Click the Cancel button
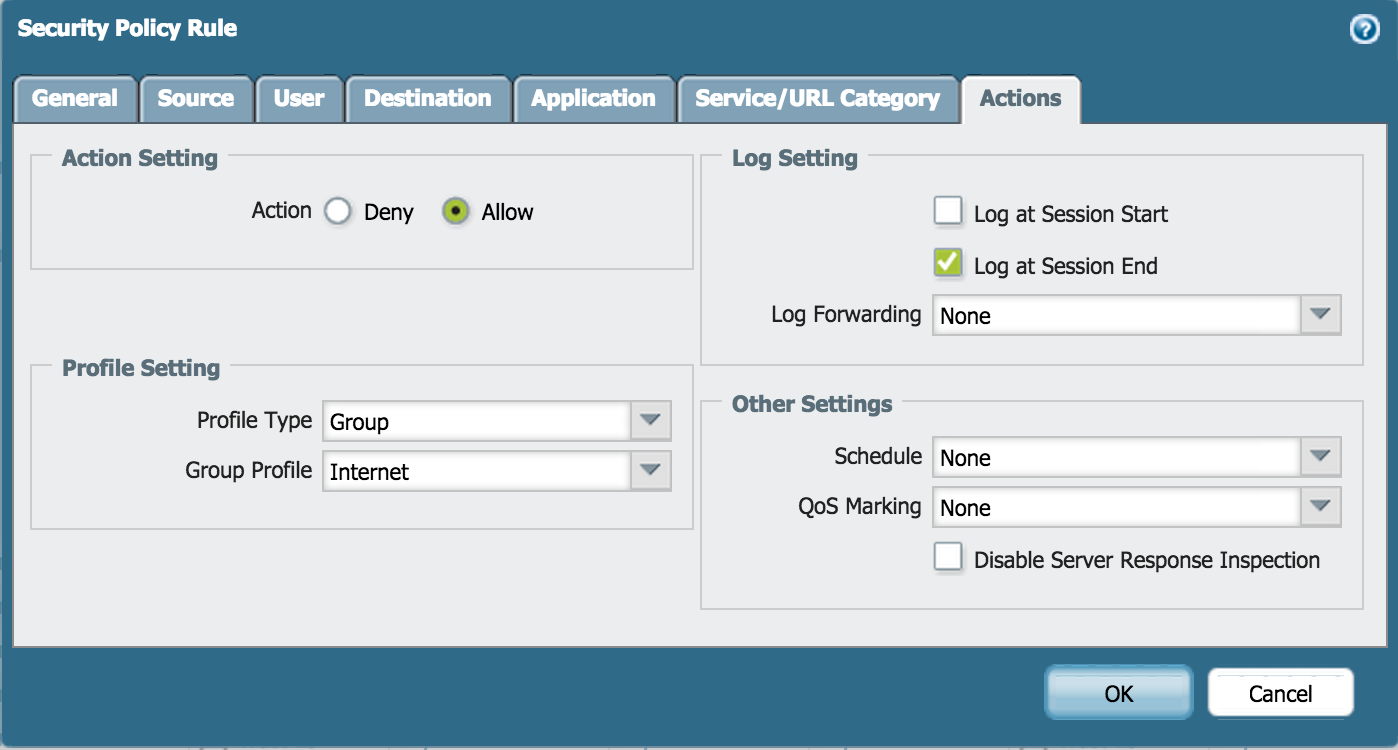 [1280, 693]
